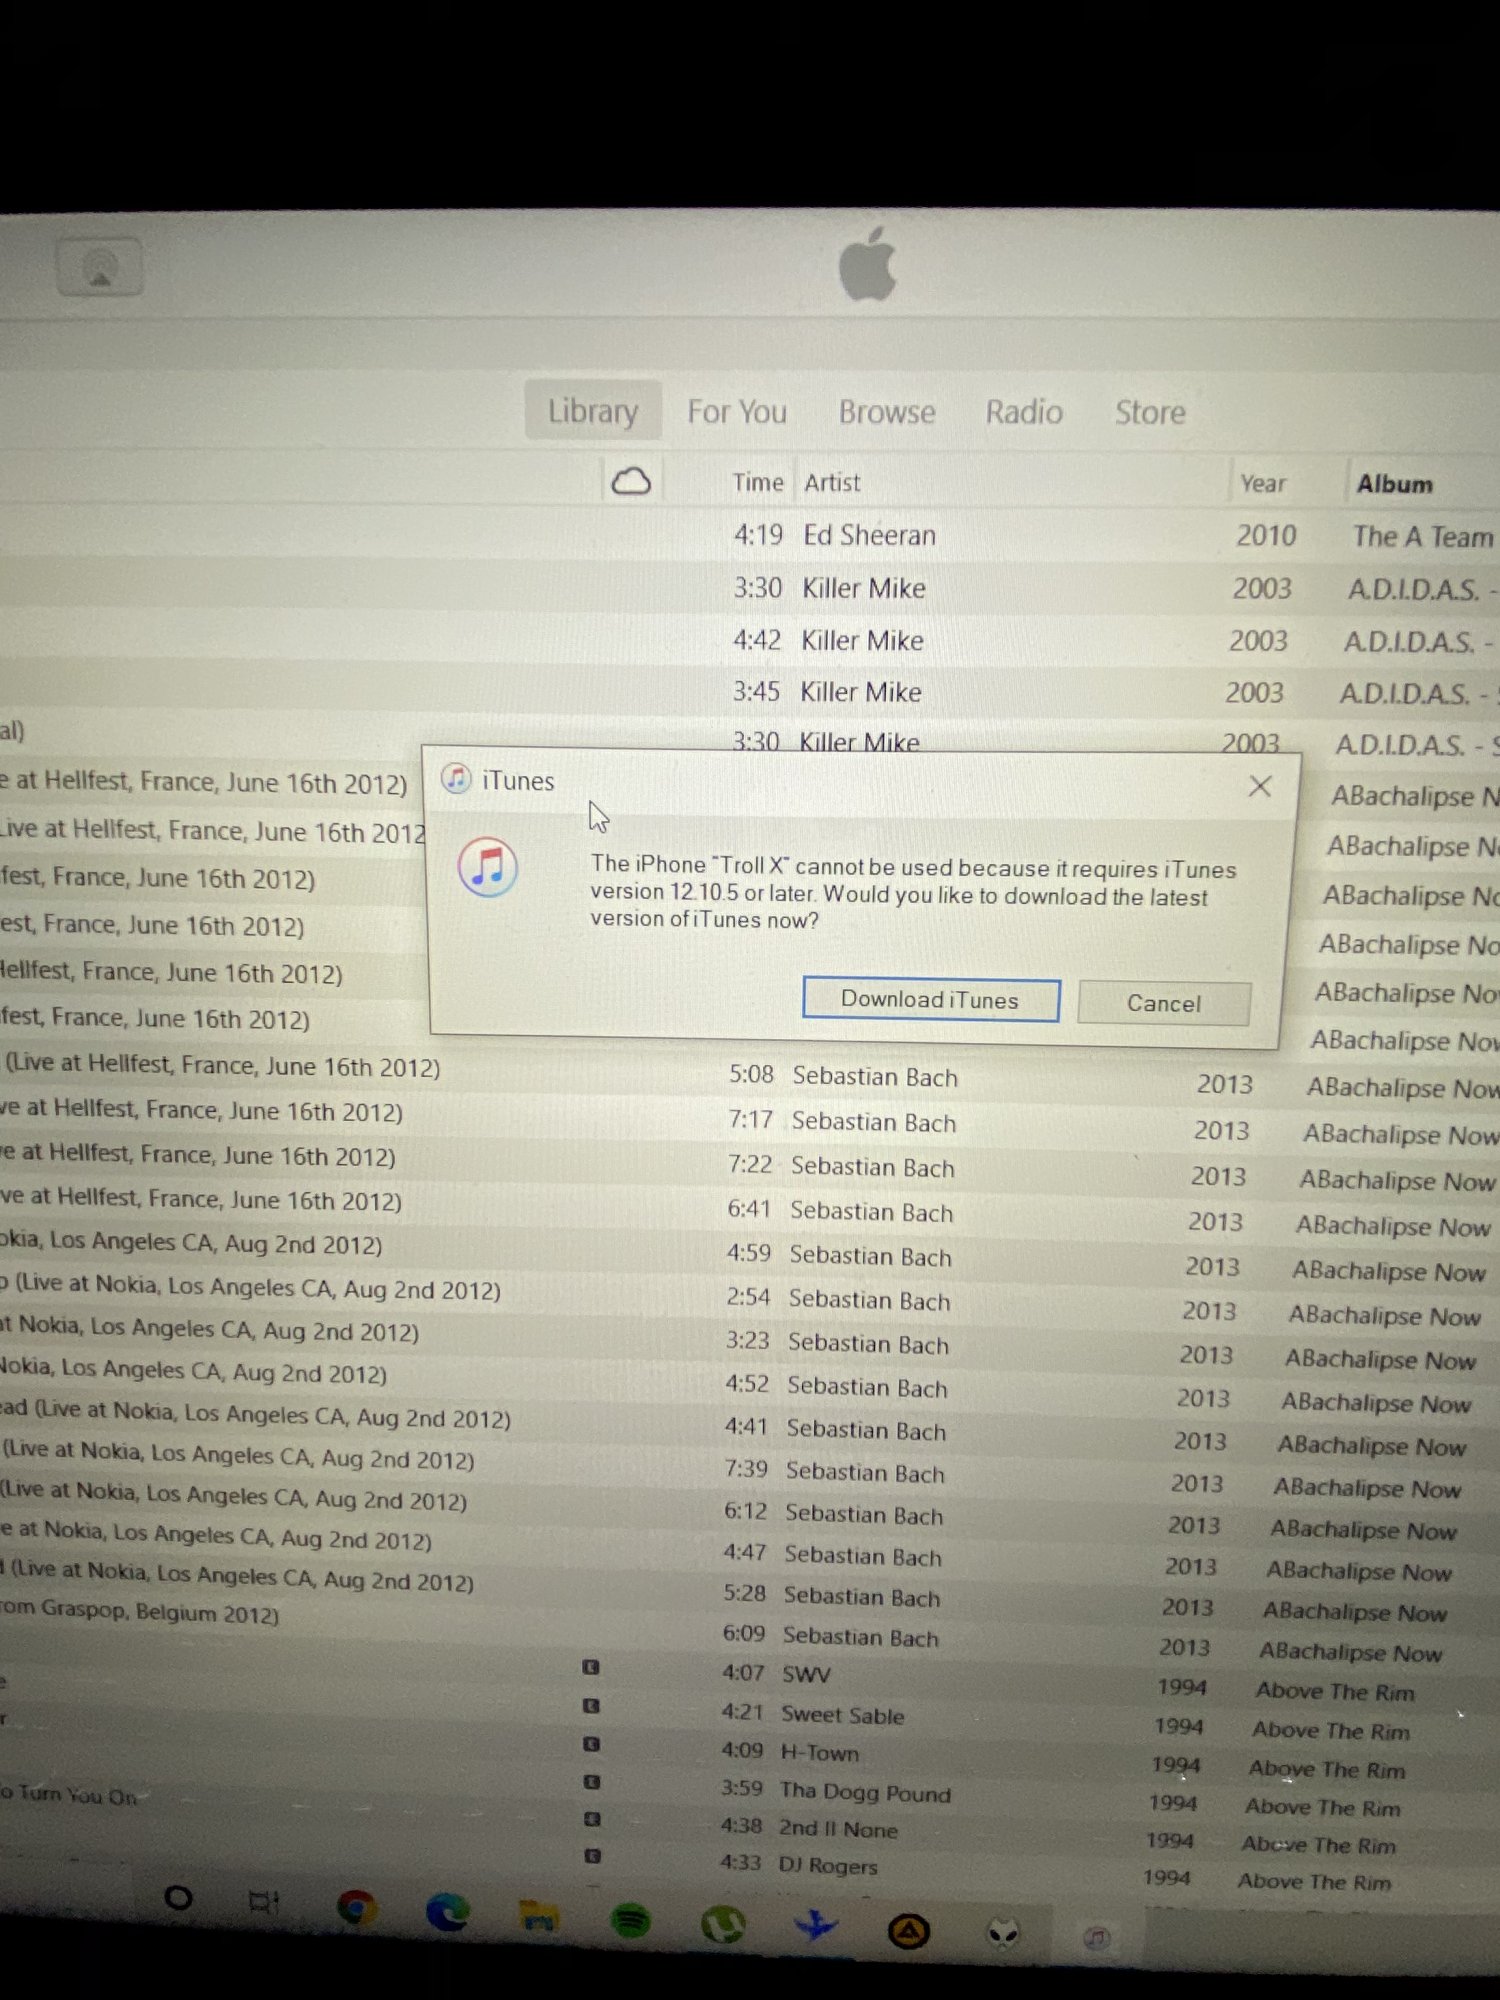Click explicit badge on Tha Dogg Pound row
1500x2000 pixels.
(592, 1782)
